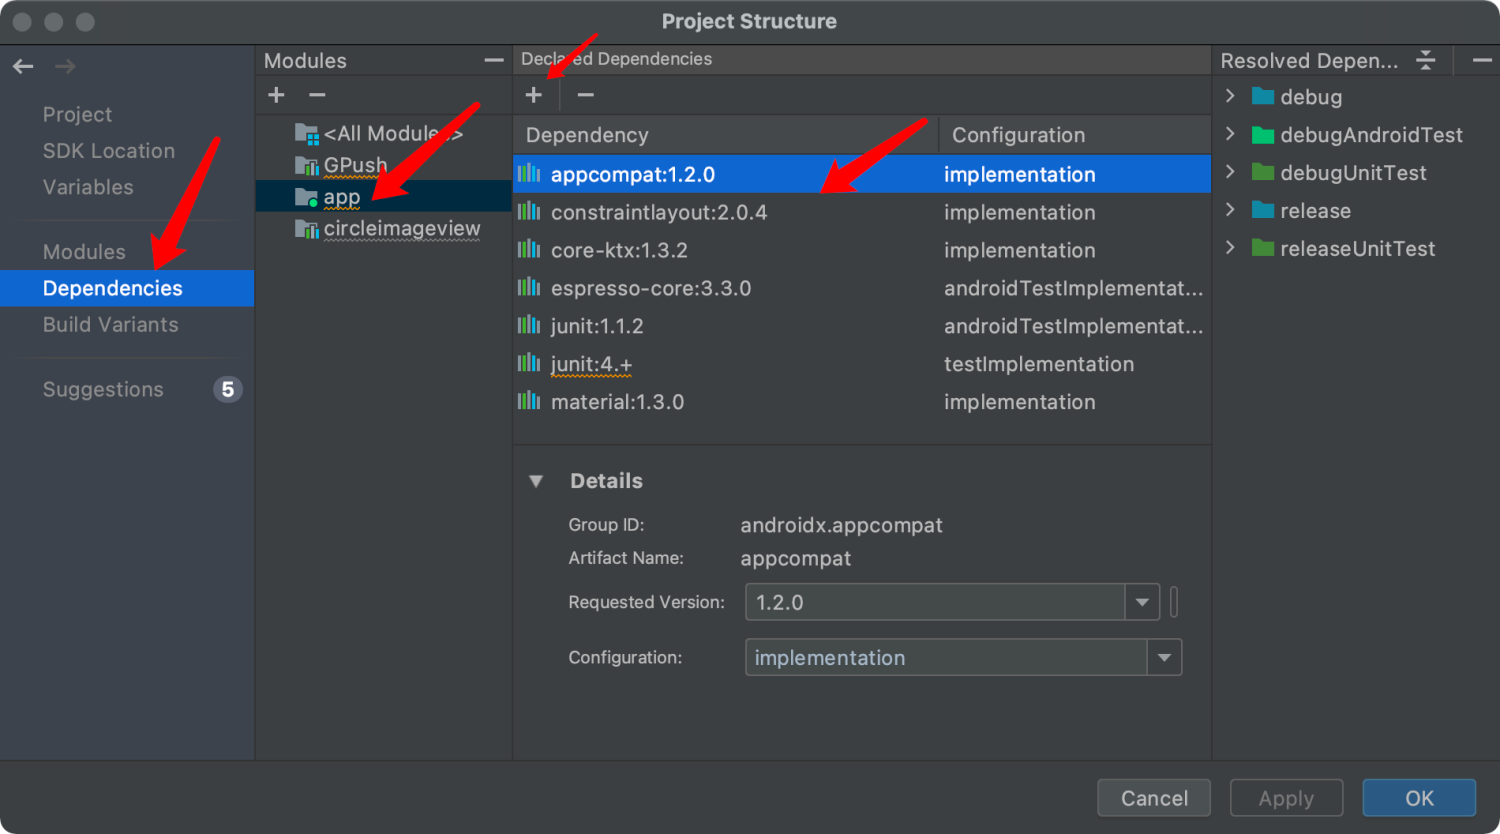Image resolution: width=1500 pixels, height=834 pixels.
Task: Click the remove module minus icon
Action: pos(317,95)
